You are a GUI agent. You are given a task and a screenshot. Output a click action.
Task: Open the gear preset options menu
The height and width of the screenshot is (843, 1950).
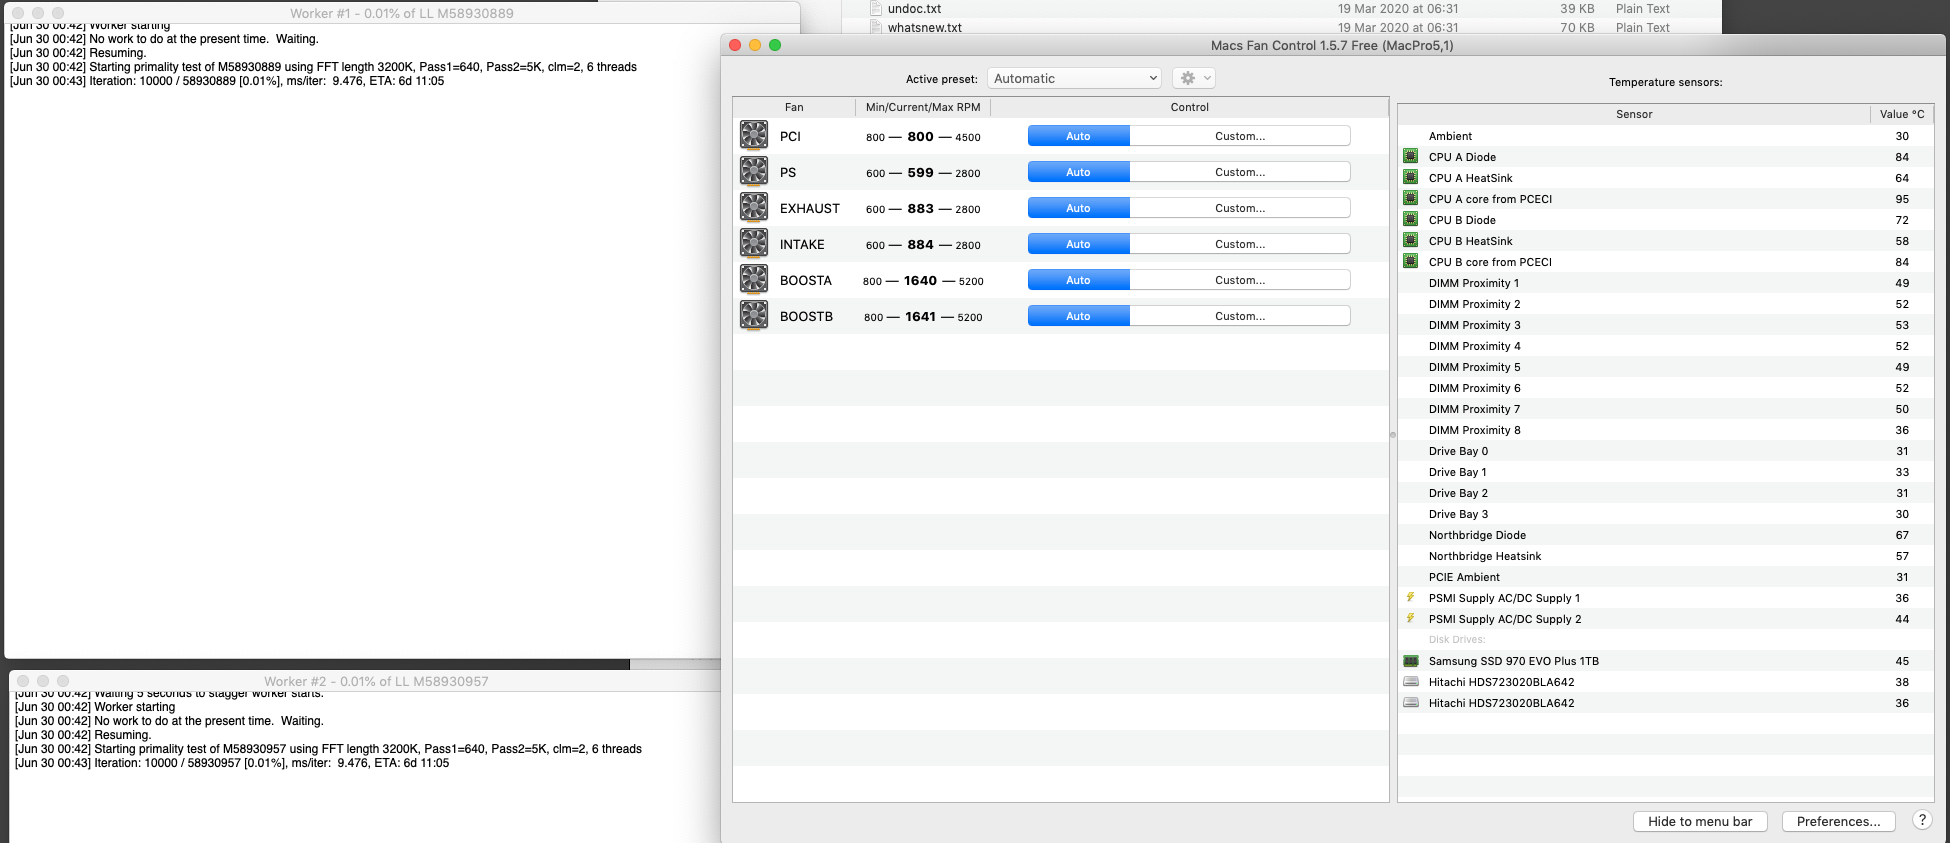click(x=1194, y=78)
